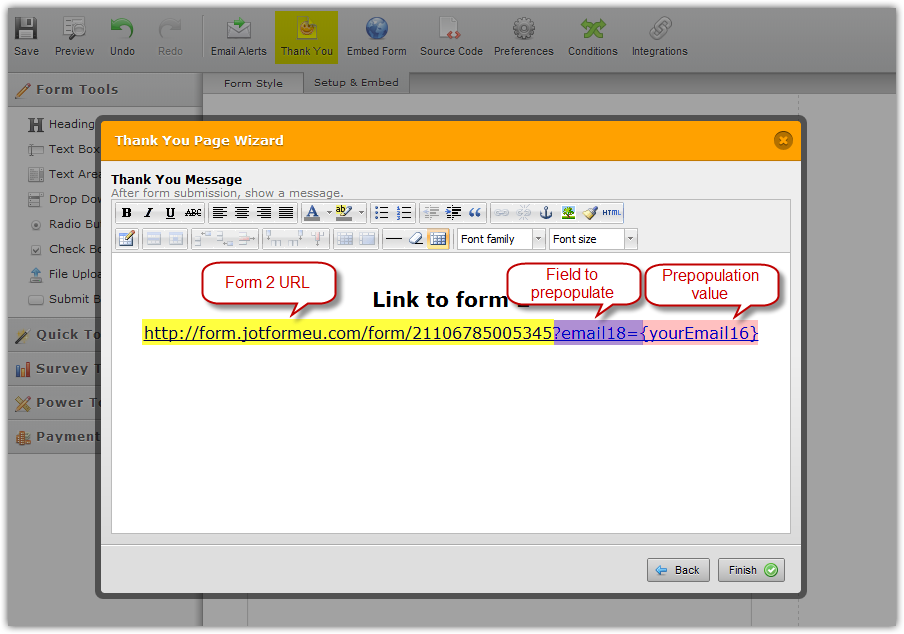Image resolution: width=904 pixels, height=634 pixels.
Task: Toggle underline formatting in the editor
Action: click(x=170, y=213)
